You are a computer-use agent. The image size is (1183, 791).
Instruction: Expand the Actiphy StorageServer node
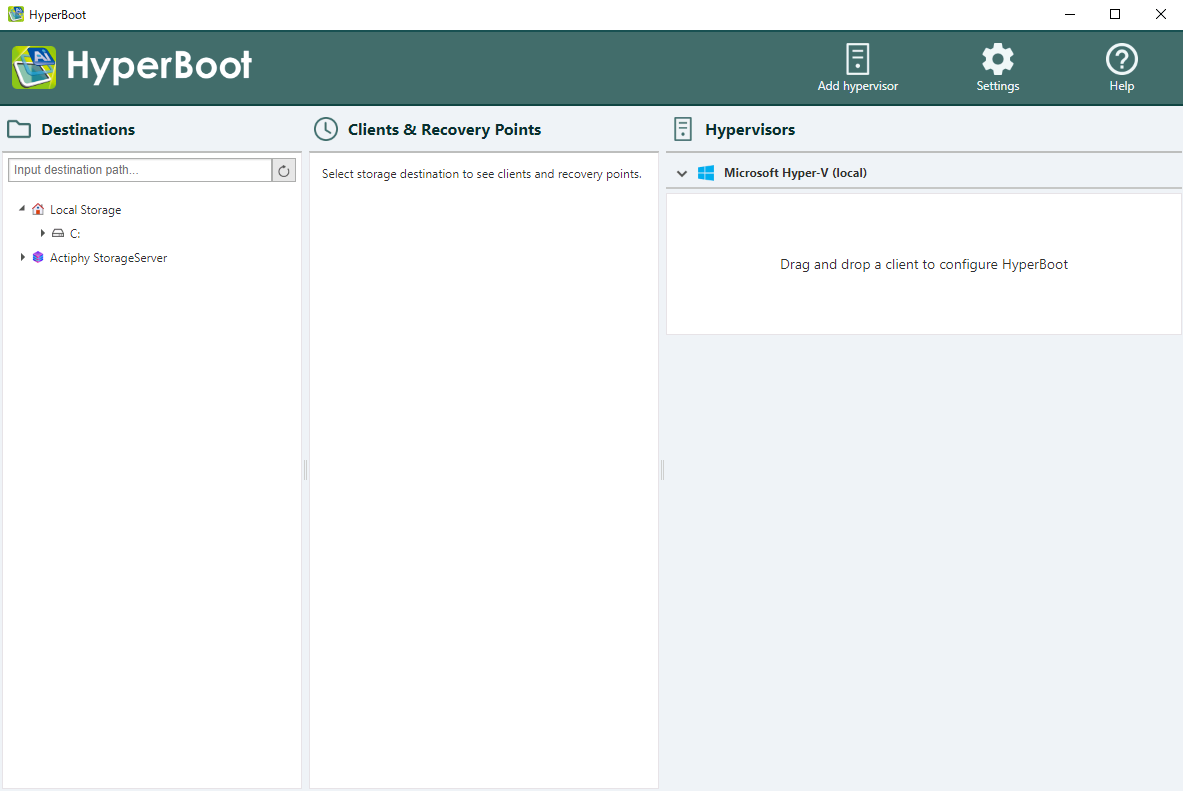coord(22,257)
